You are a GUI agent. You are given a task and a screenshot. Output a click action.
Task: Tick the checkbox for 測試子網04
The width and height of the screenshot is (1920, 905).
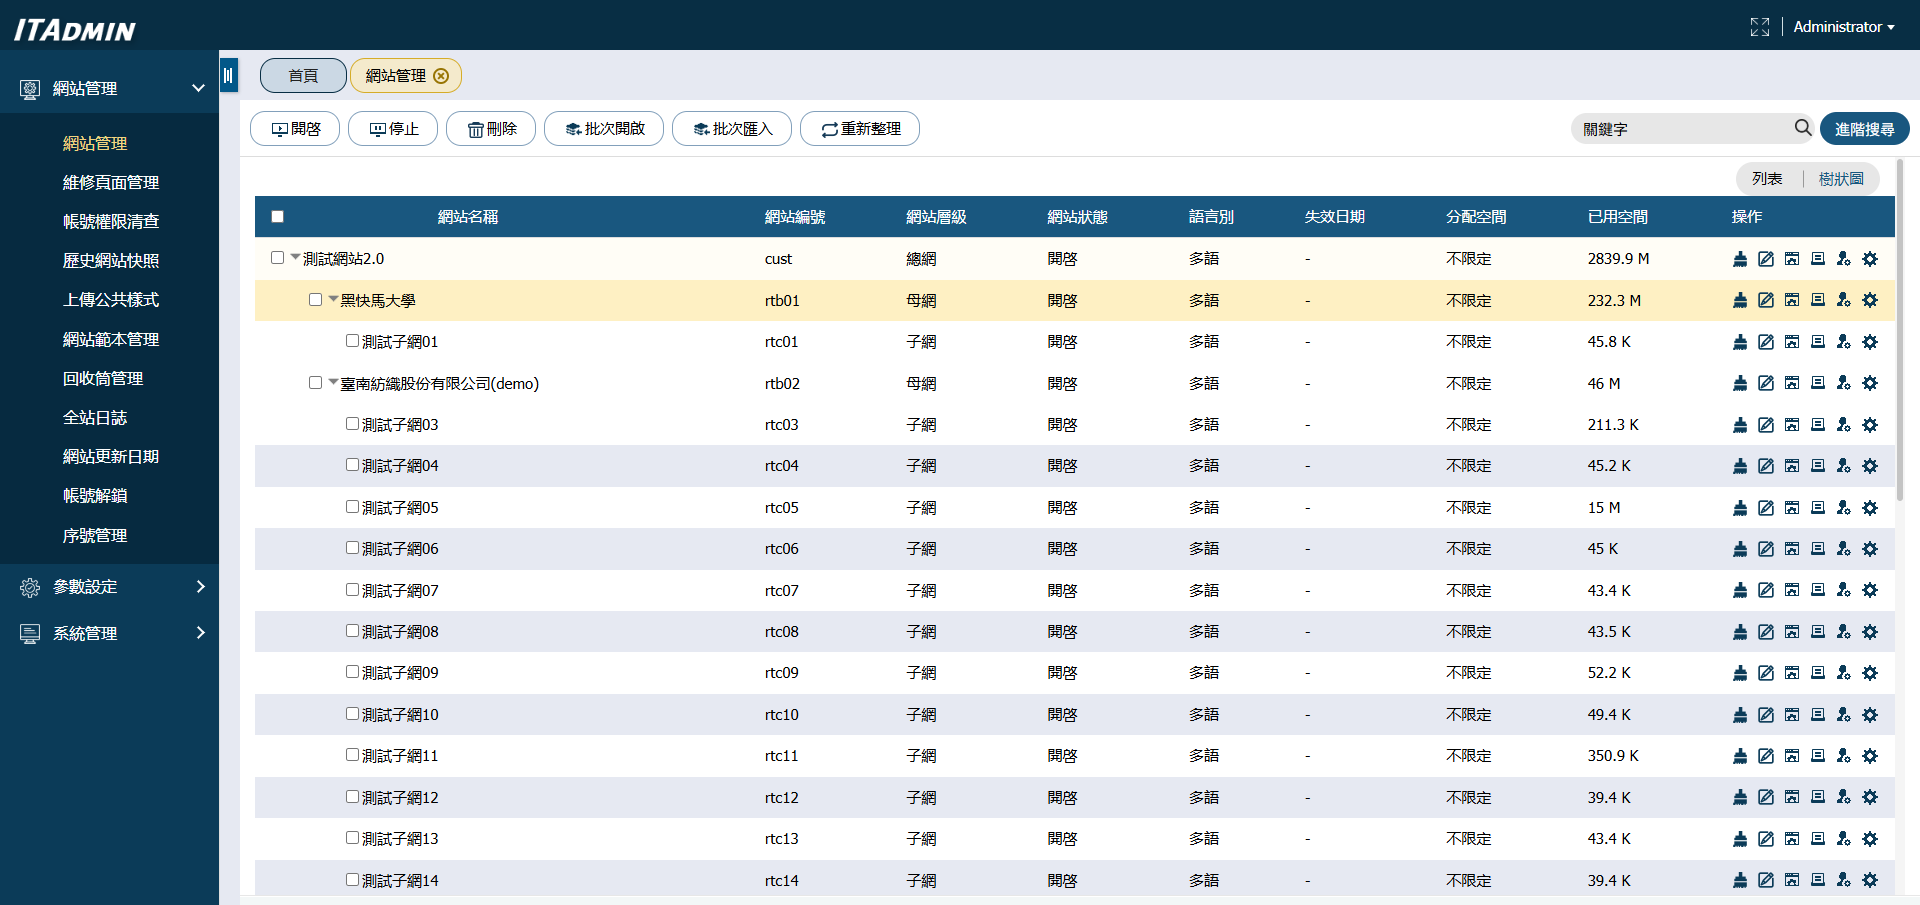352,465
